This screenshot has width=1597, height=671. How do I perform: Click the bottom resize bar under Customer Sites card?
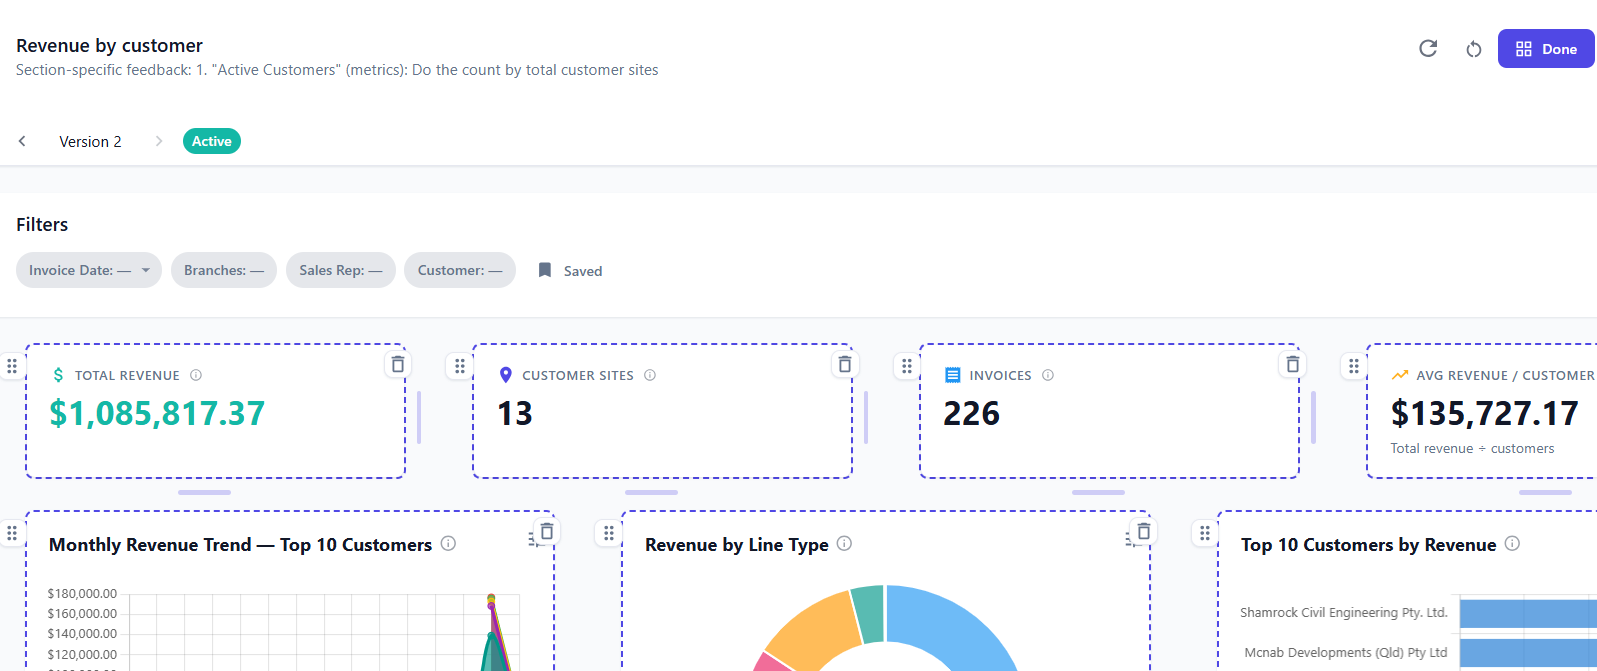click(x=651, y=492)
